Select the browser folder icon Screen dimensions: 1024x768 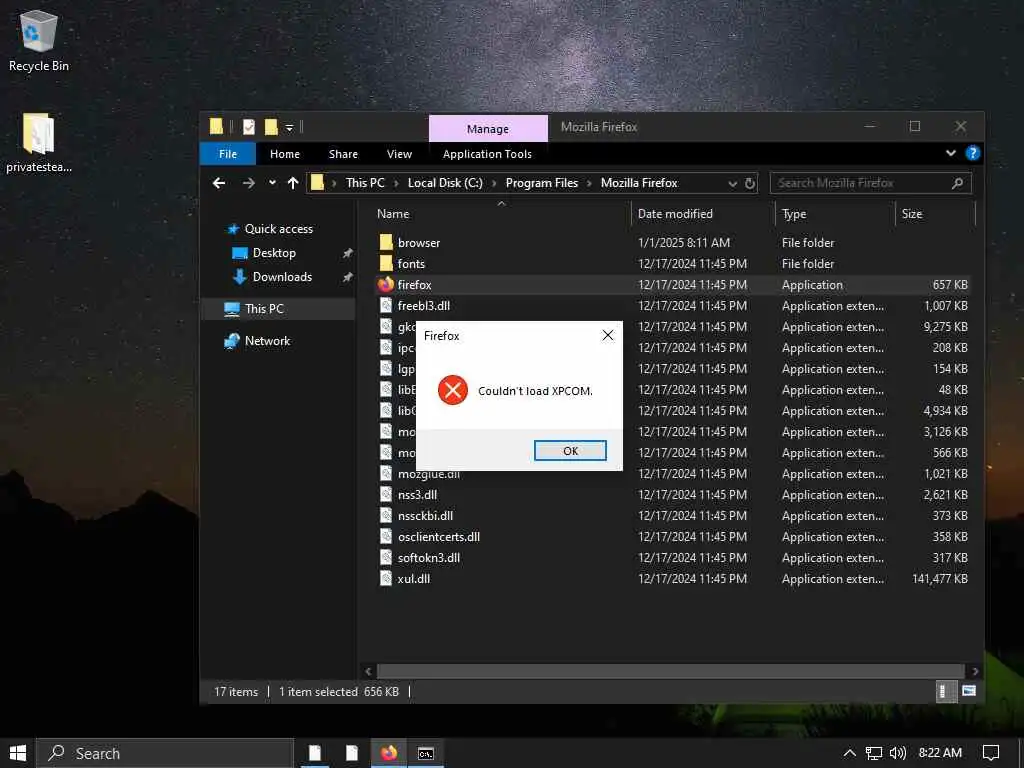click(x=386, y=242)
